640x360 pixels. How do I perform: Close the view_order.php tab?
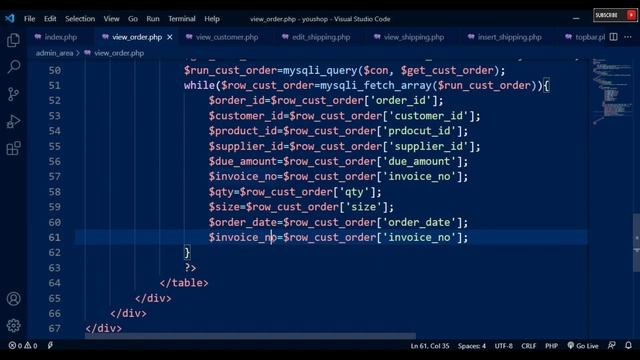170,37
